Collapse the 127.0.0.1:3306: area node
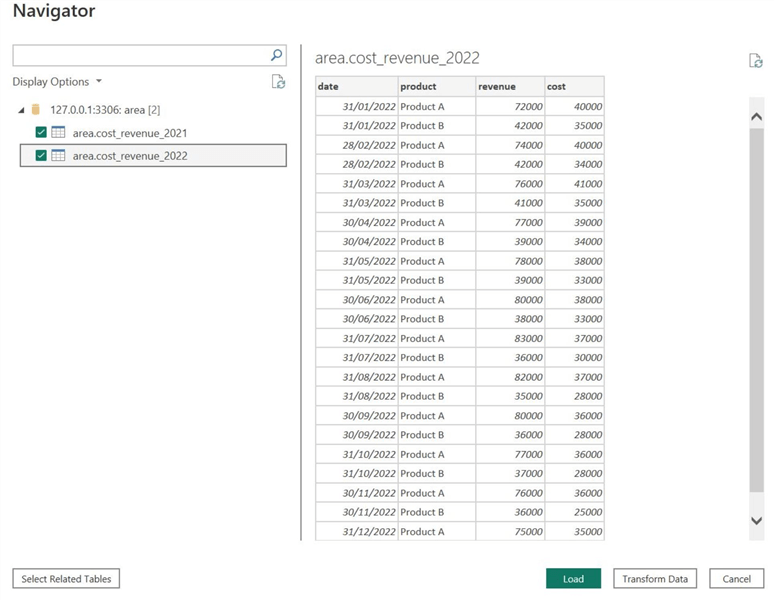 click(x=21, y=110)
